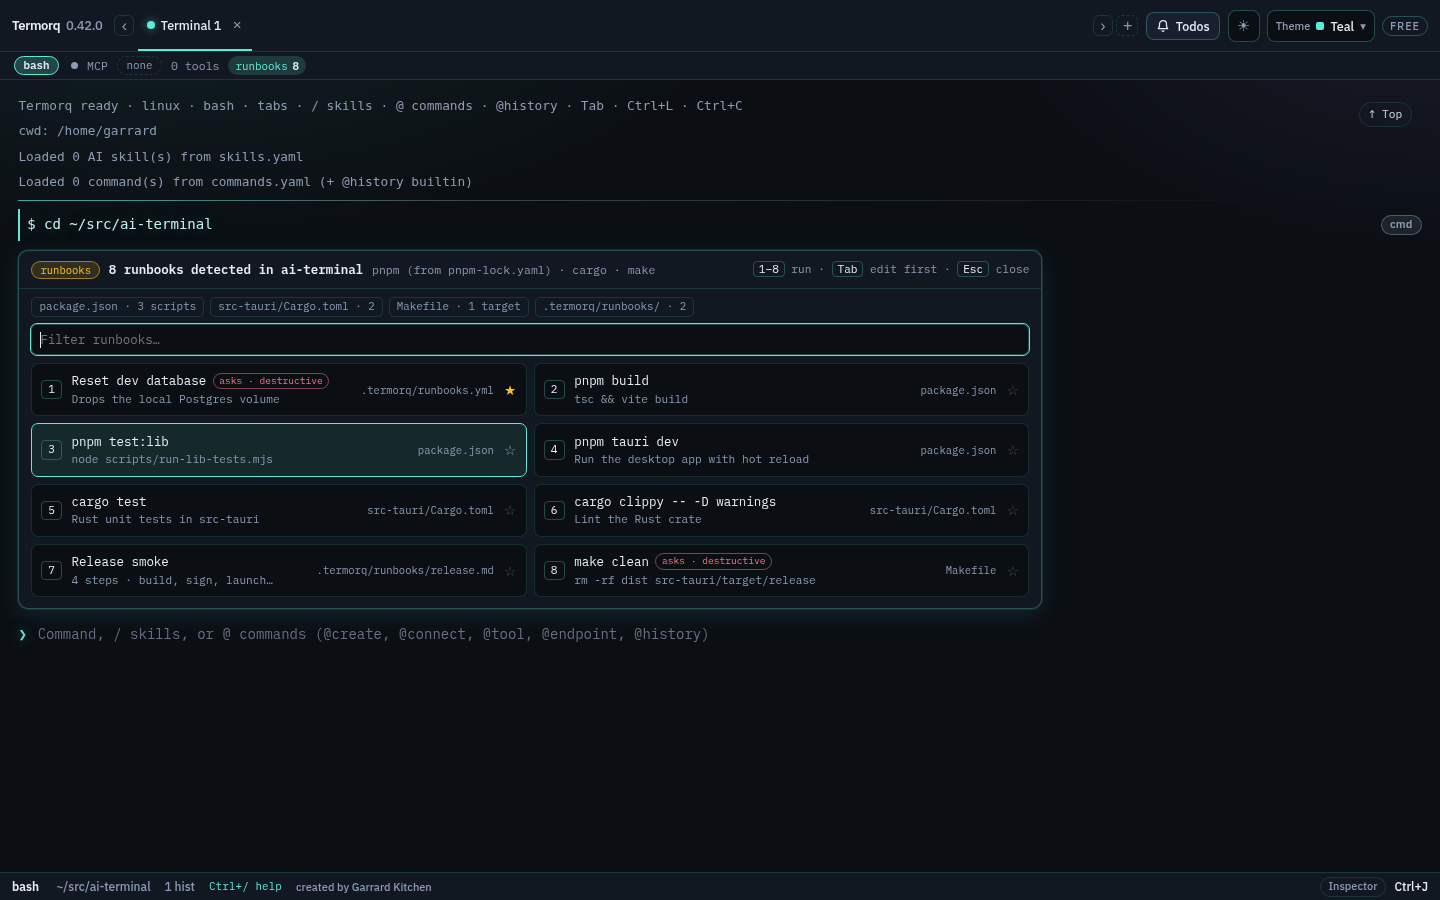Click the cmd badge
The width and height of the screenshot is (1440, 900).
point(1401,224)
